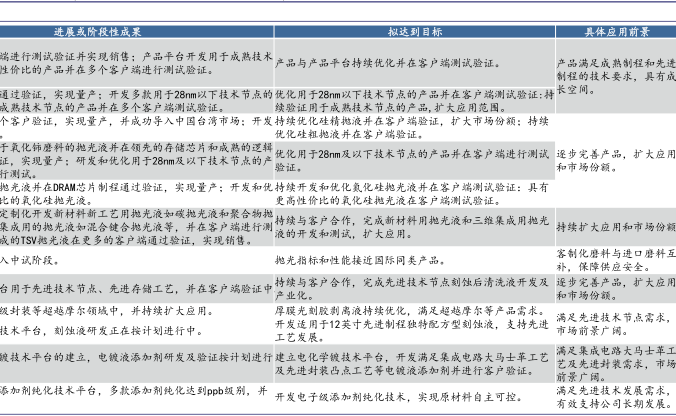Image resolution: width=676 pixels, height=416 pixels.
Task: Click the 12英寸先进制程刻蚀液 target cell
Action: 413,331
